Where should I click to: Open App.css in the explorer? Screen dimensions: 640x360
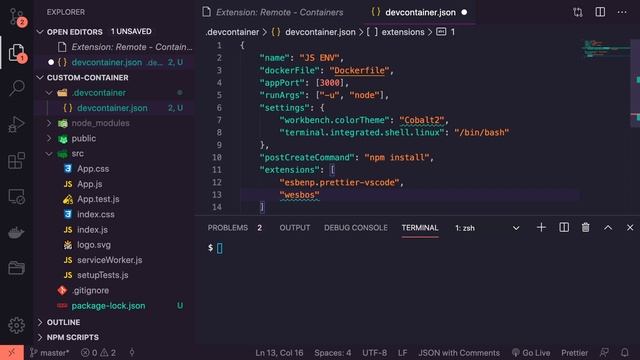[x=93, y=169]
